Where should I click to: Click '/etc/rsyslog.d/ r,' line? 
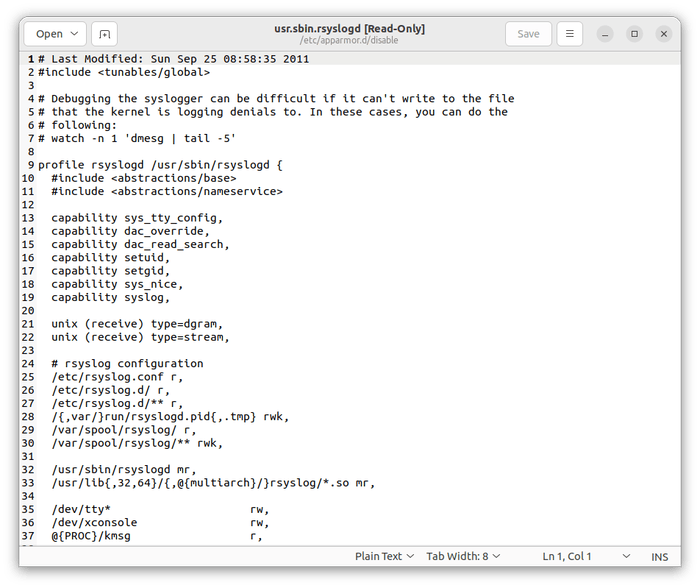(x=111, y=390)
